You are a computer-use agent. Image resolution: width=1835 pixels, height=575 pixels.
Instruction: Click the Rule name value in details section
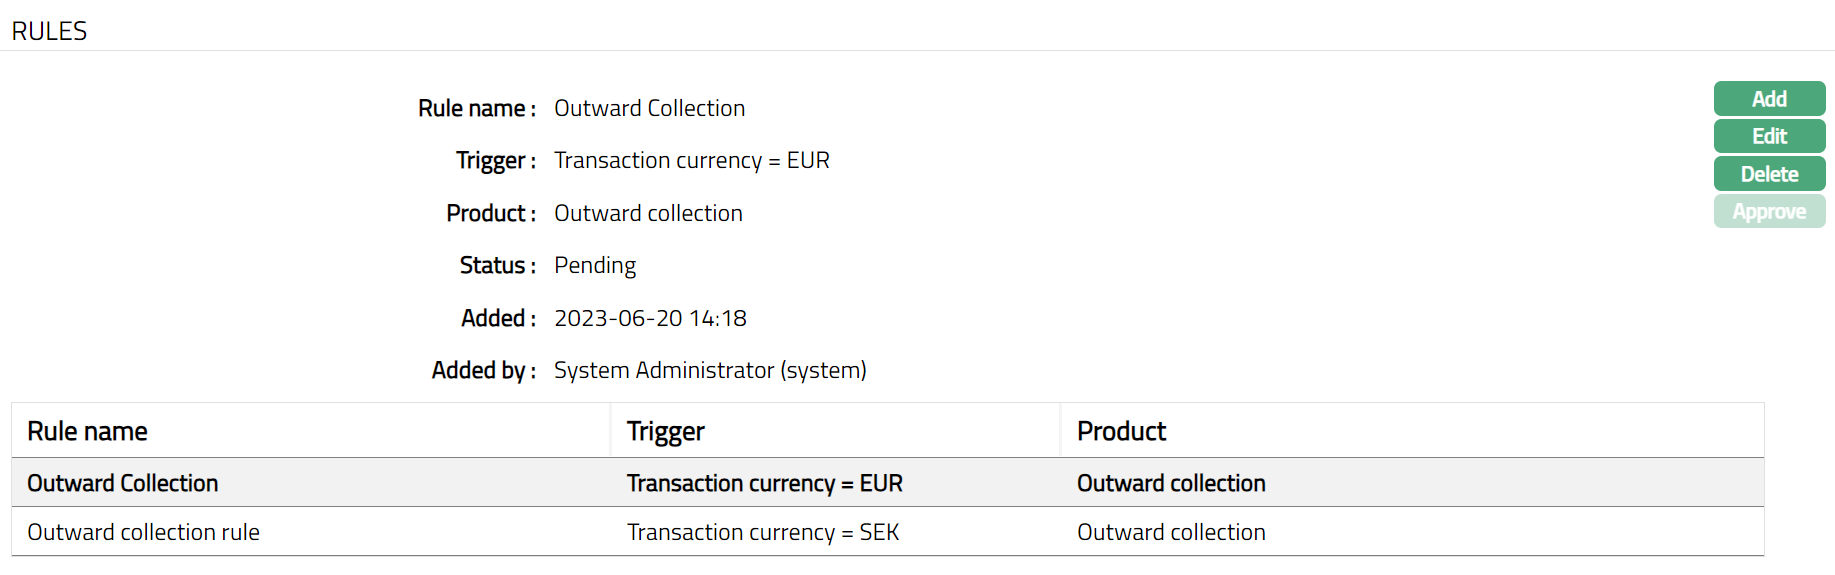tap(650, 108)
